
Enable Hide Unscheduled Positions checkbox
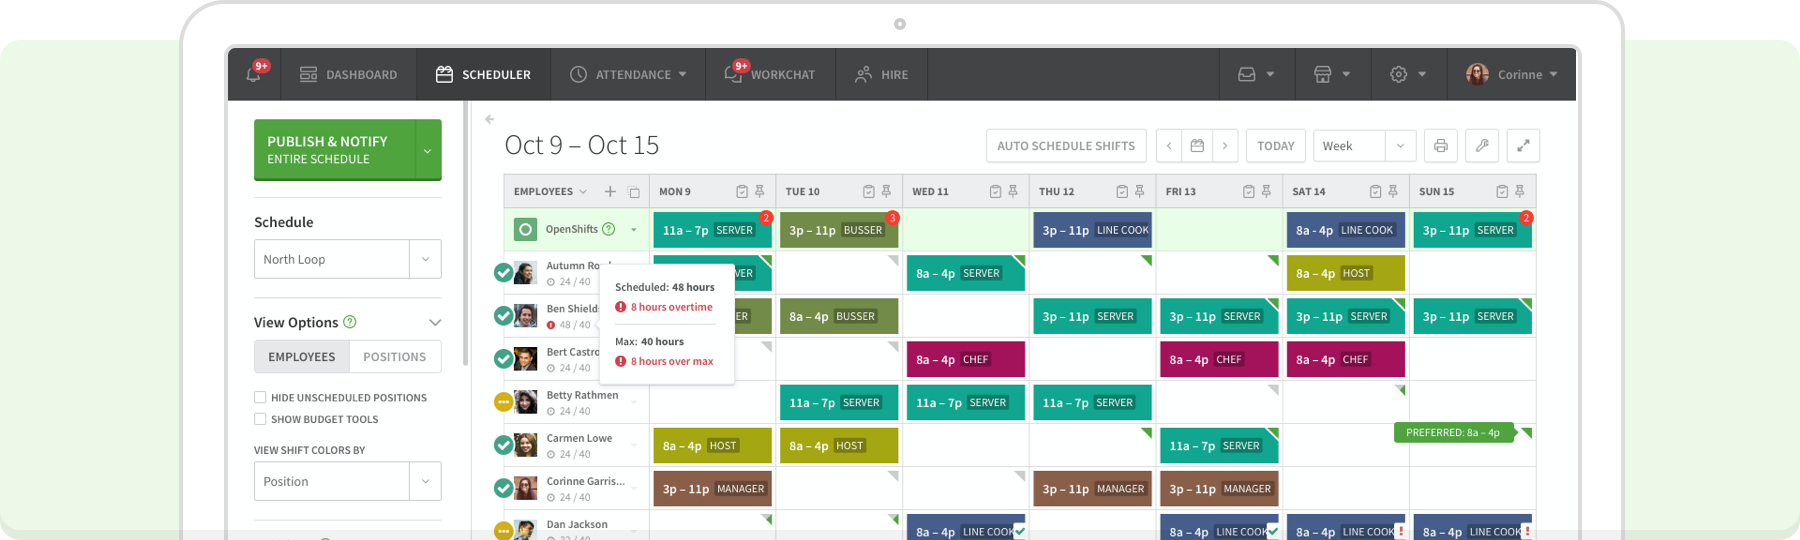(x=260, y=397)
